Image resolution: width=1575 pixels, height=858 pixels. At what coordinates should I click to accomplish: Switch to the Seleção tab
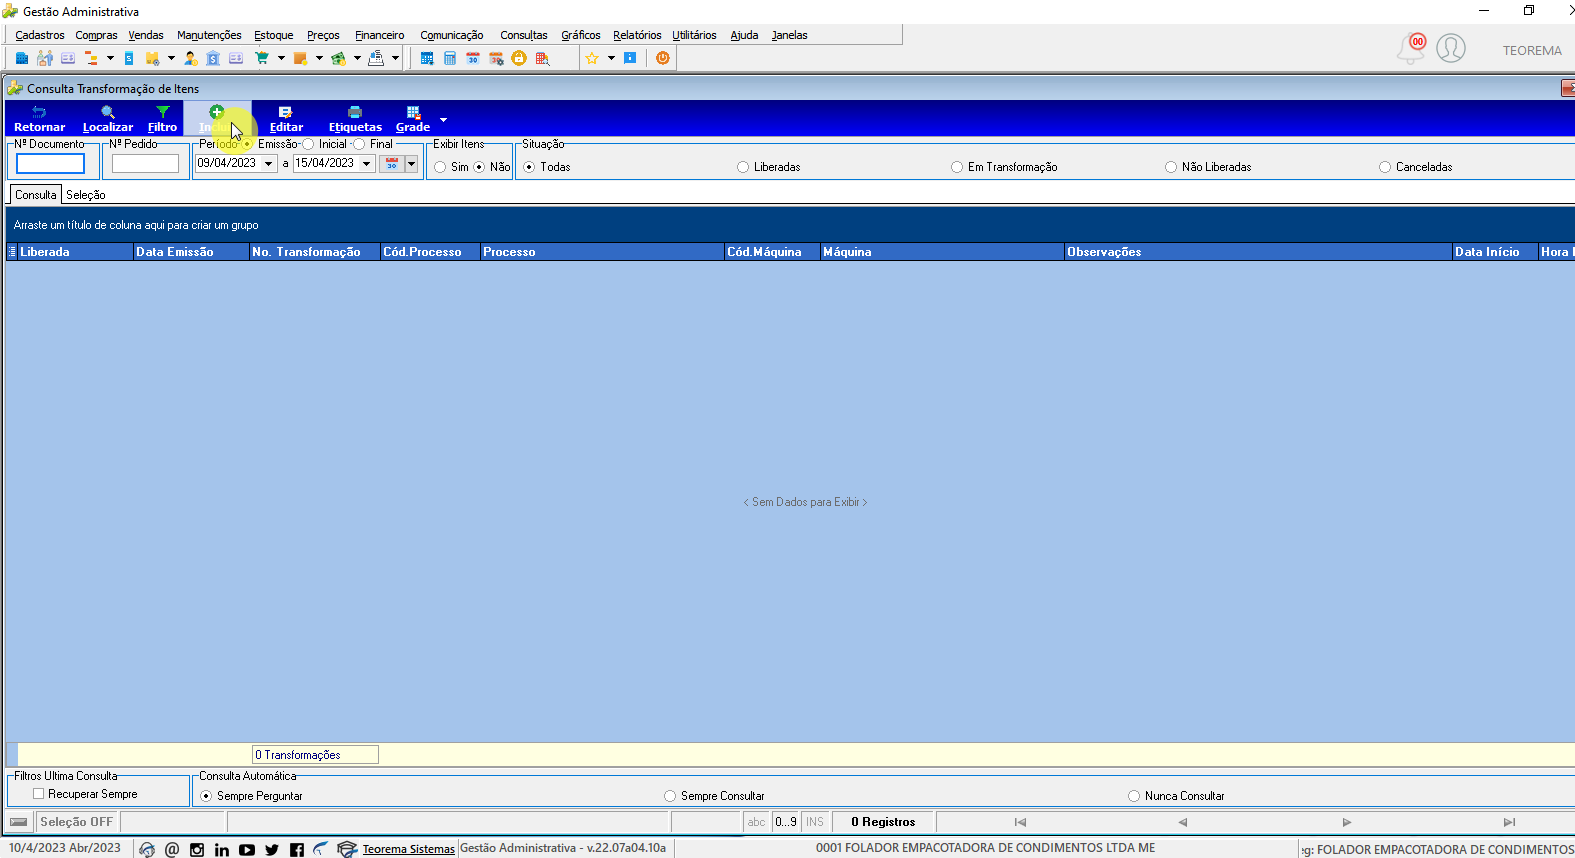(x=86, y=195)
